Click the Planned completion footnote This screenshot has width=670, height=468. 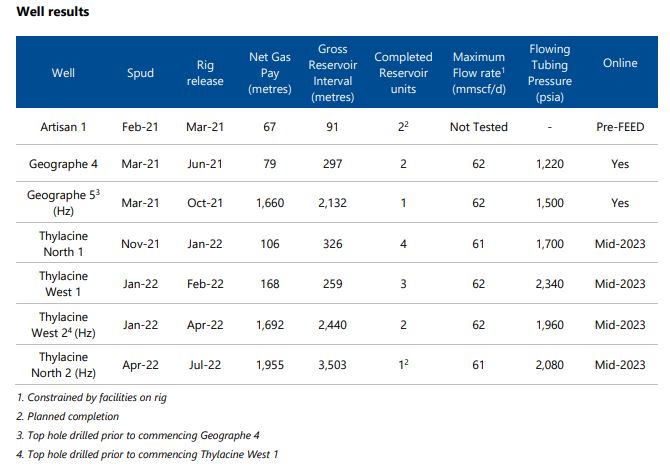[x=69, y=417]
